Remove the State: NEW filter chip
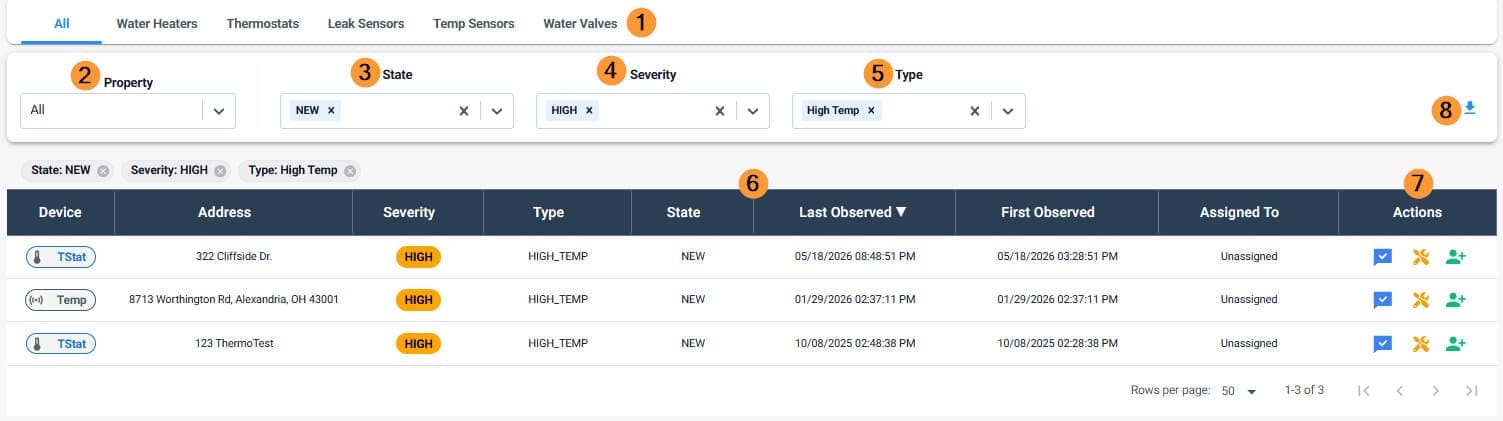Image resolution: width=1503 pixels, height=421 pixels. [103, 171]
